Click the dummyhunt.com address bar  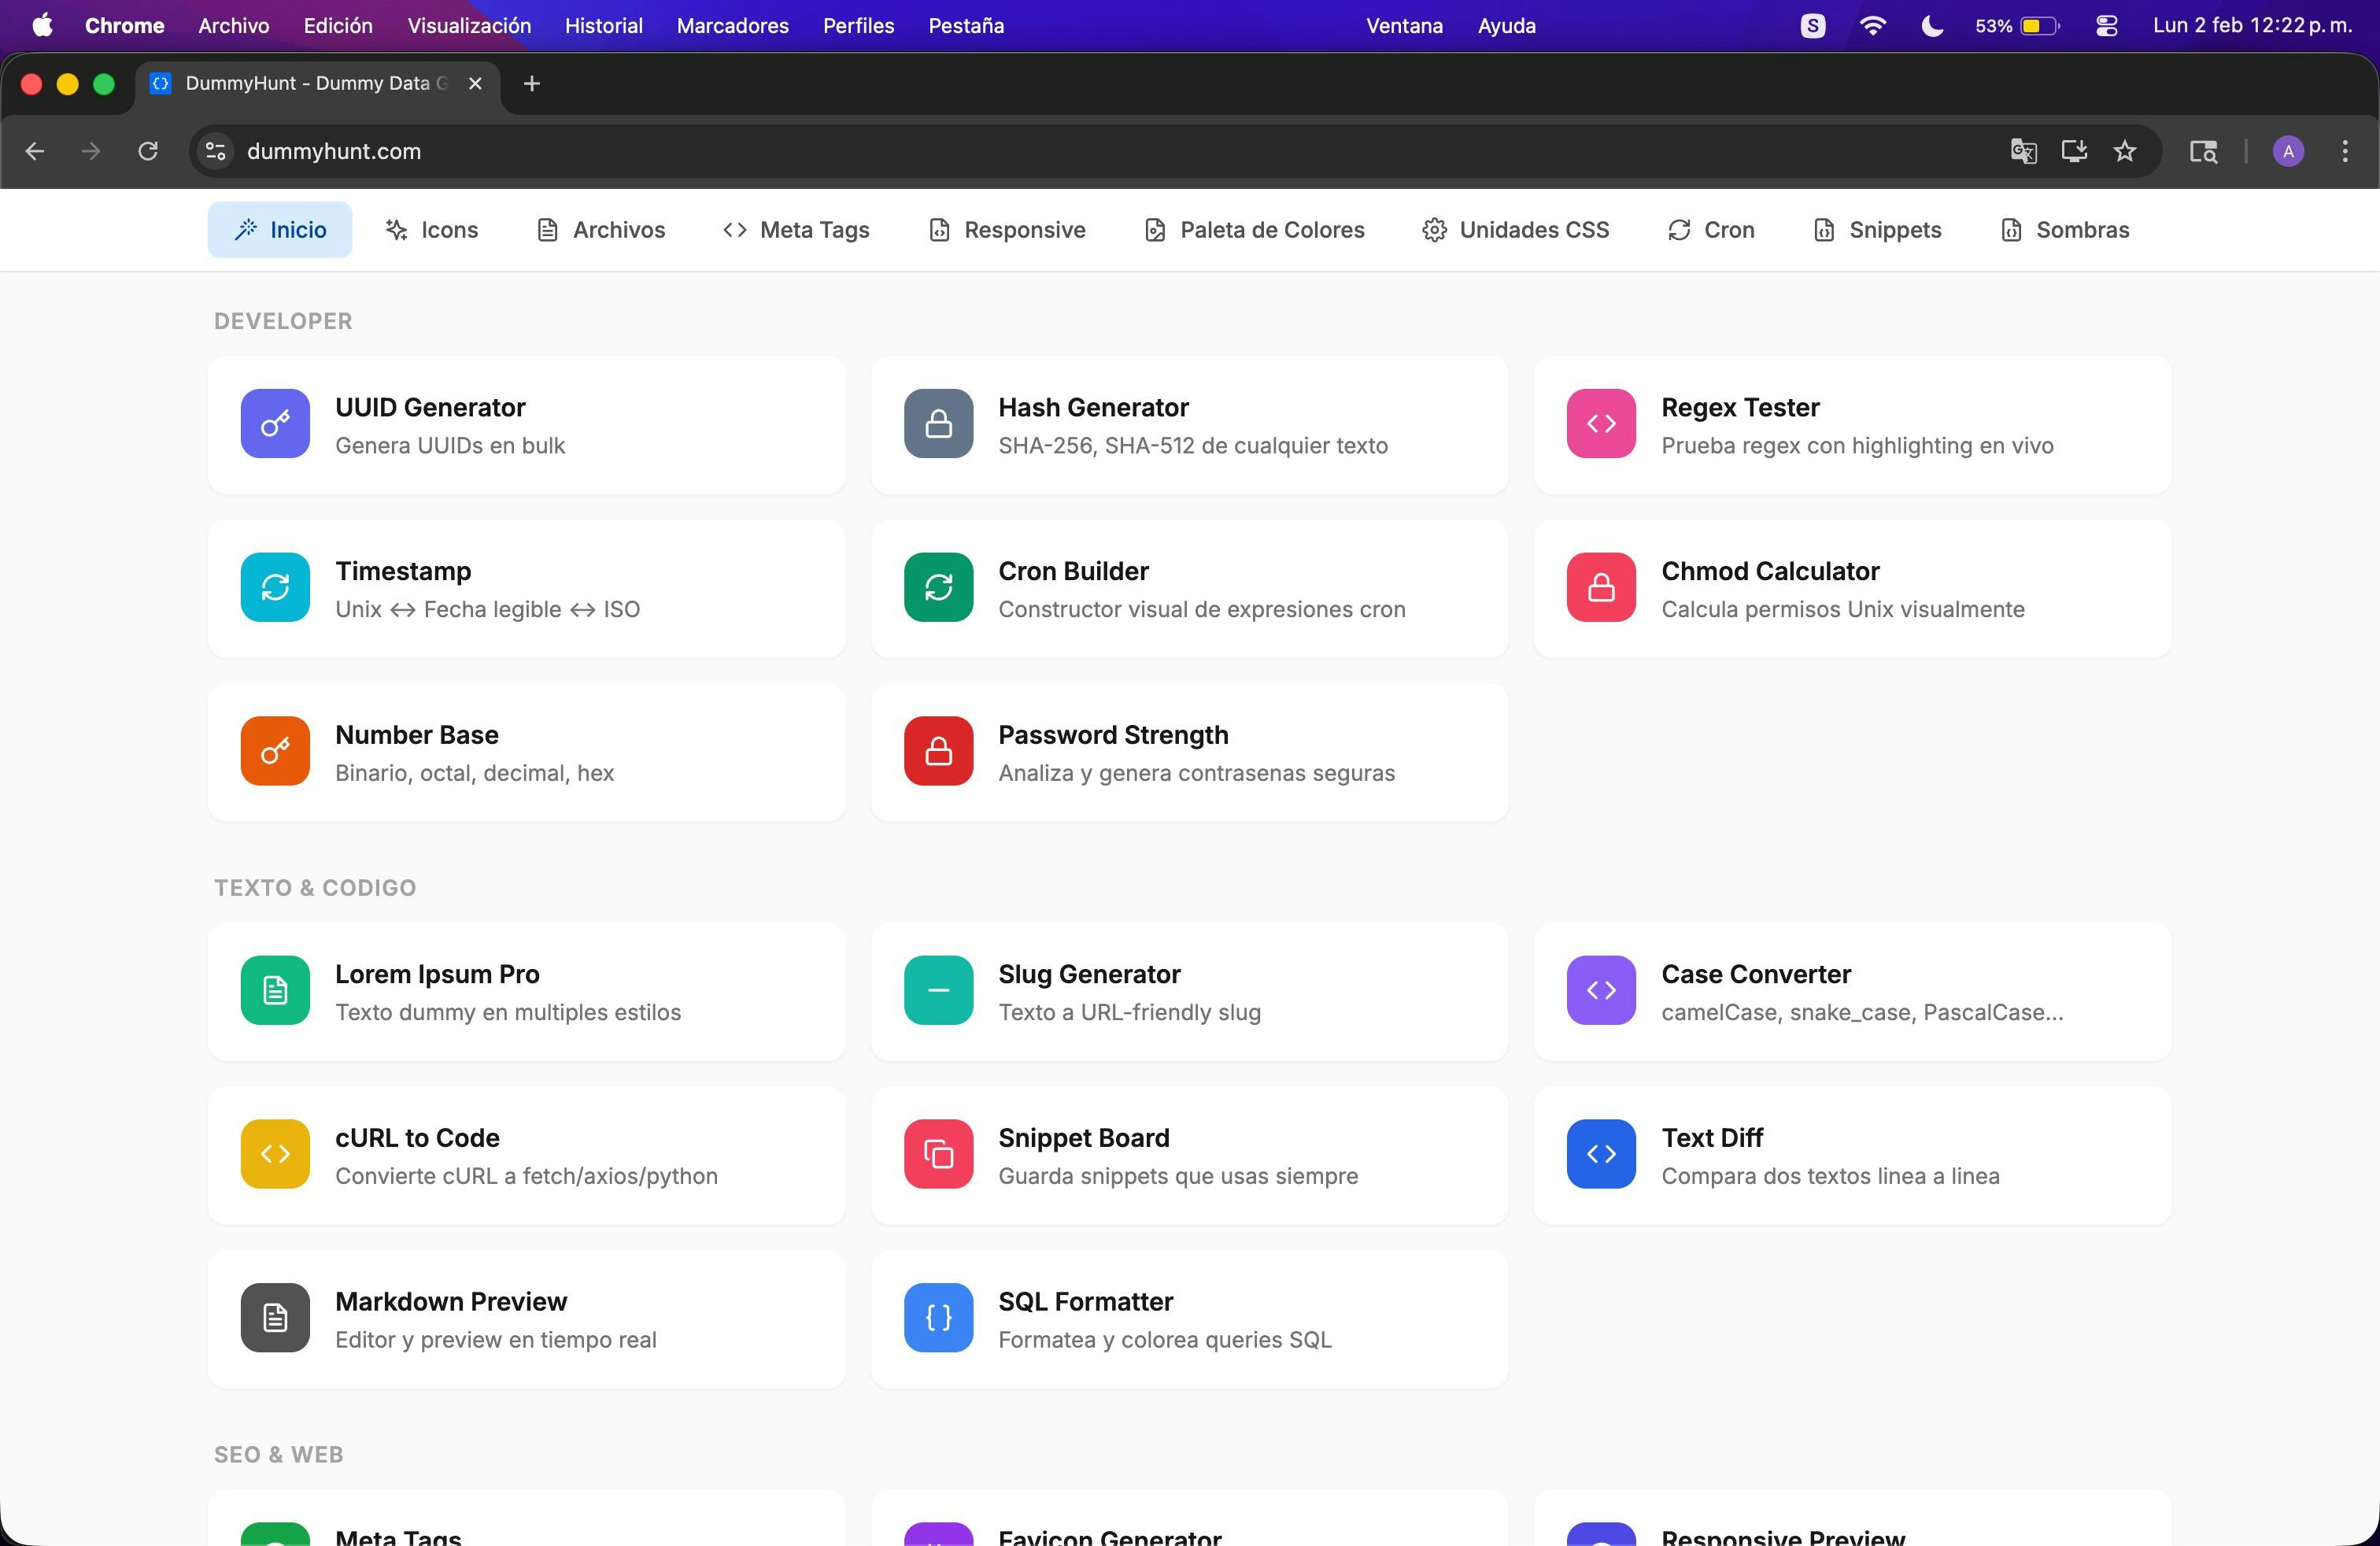click(x=700, y=151)
